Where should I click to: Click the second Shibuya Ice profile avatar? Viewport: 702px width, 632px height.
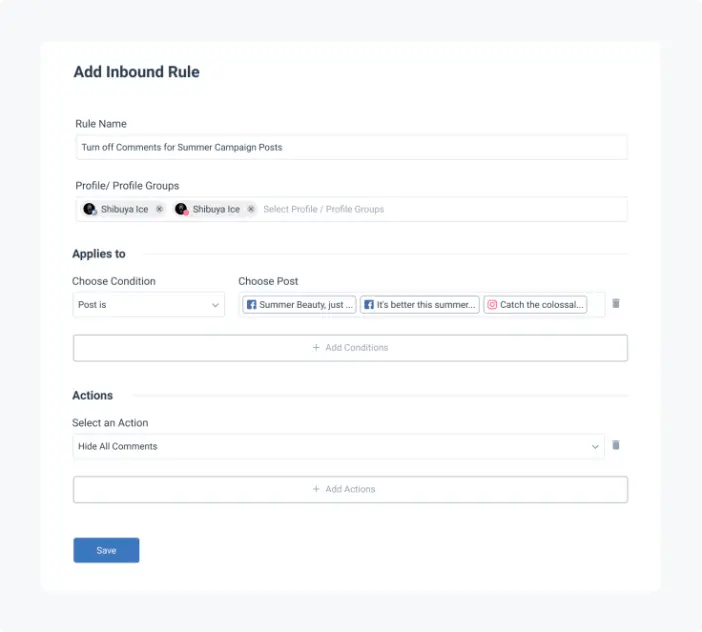point(181,209)
